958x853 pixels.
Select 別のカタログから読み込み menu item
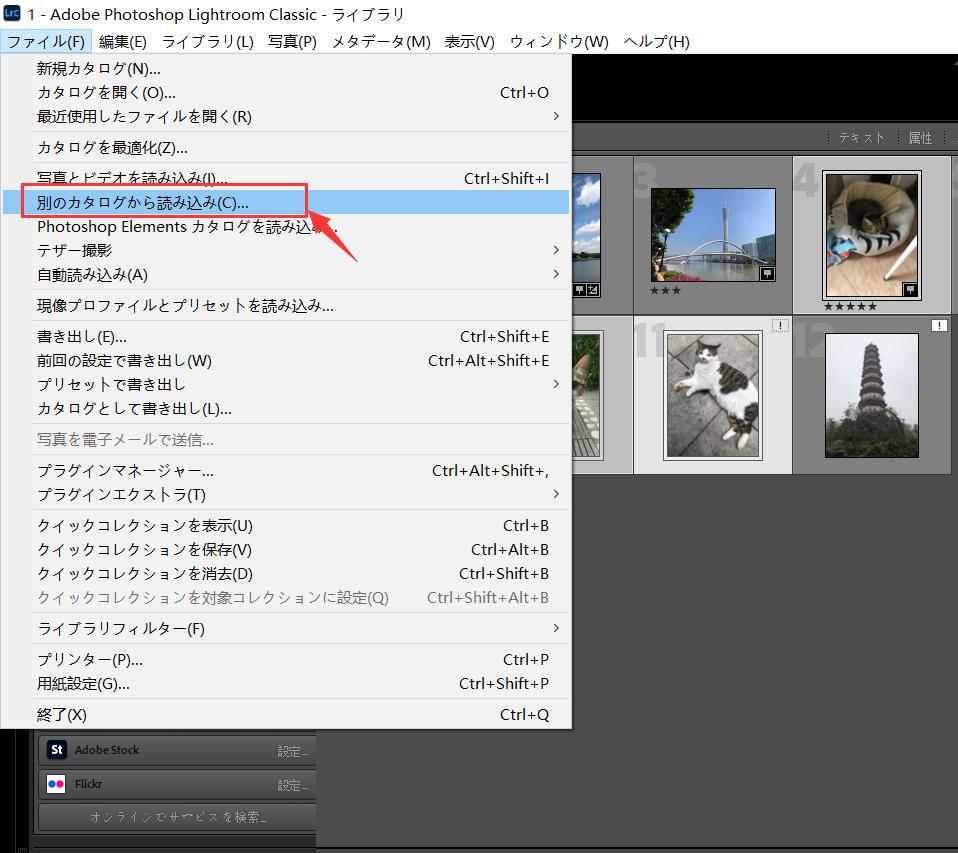coord(143,202)
